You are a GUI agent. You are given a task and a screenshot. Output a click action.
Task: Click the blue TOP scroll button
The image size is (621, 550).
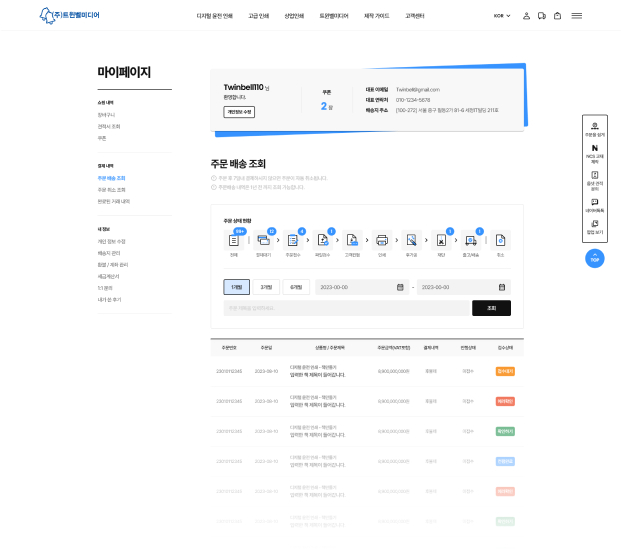pyautogui.click(x=594, y=258)
